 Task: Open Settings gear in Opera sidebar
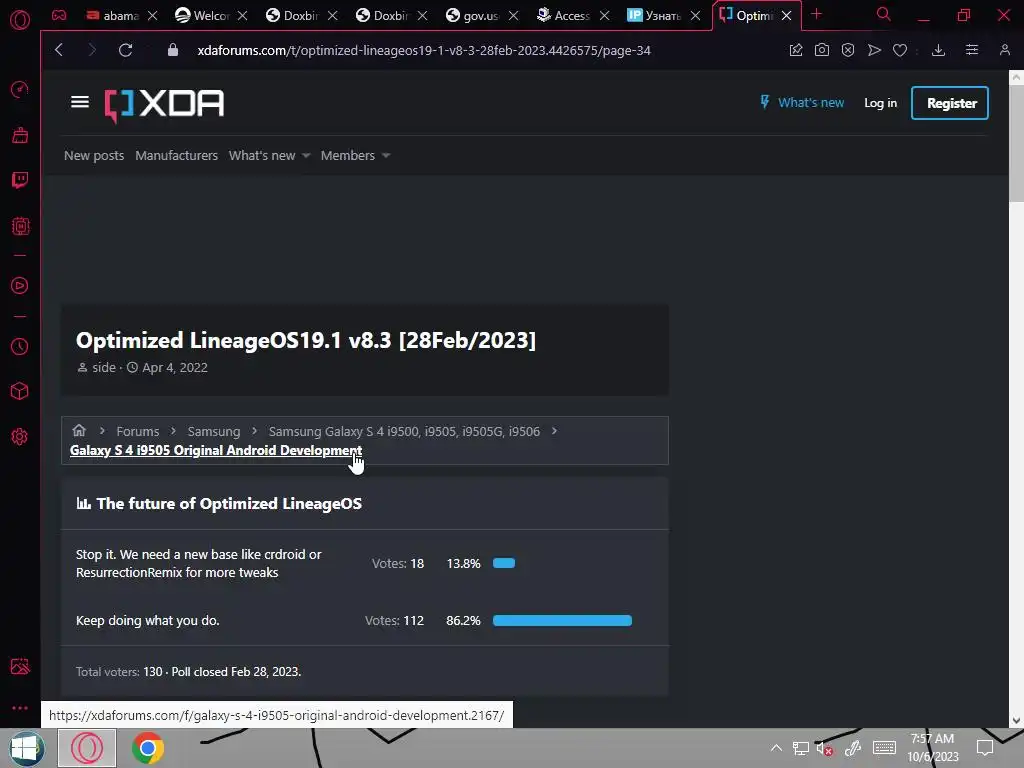(20, 436)
